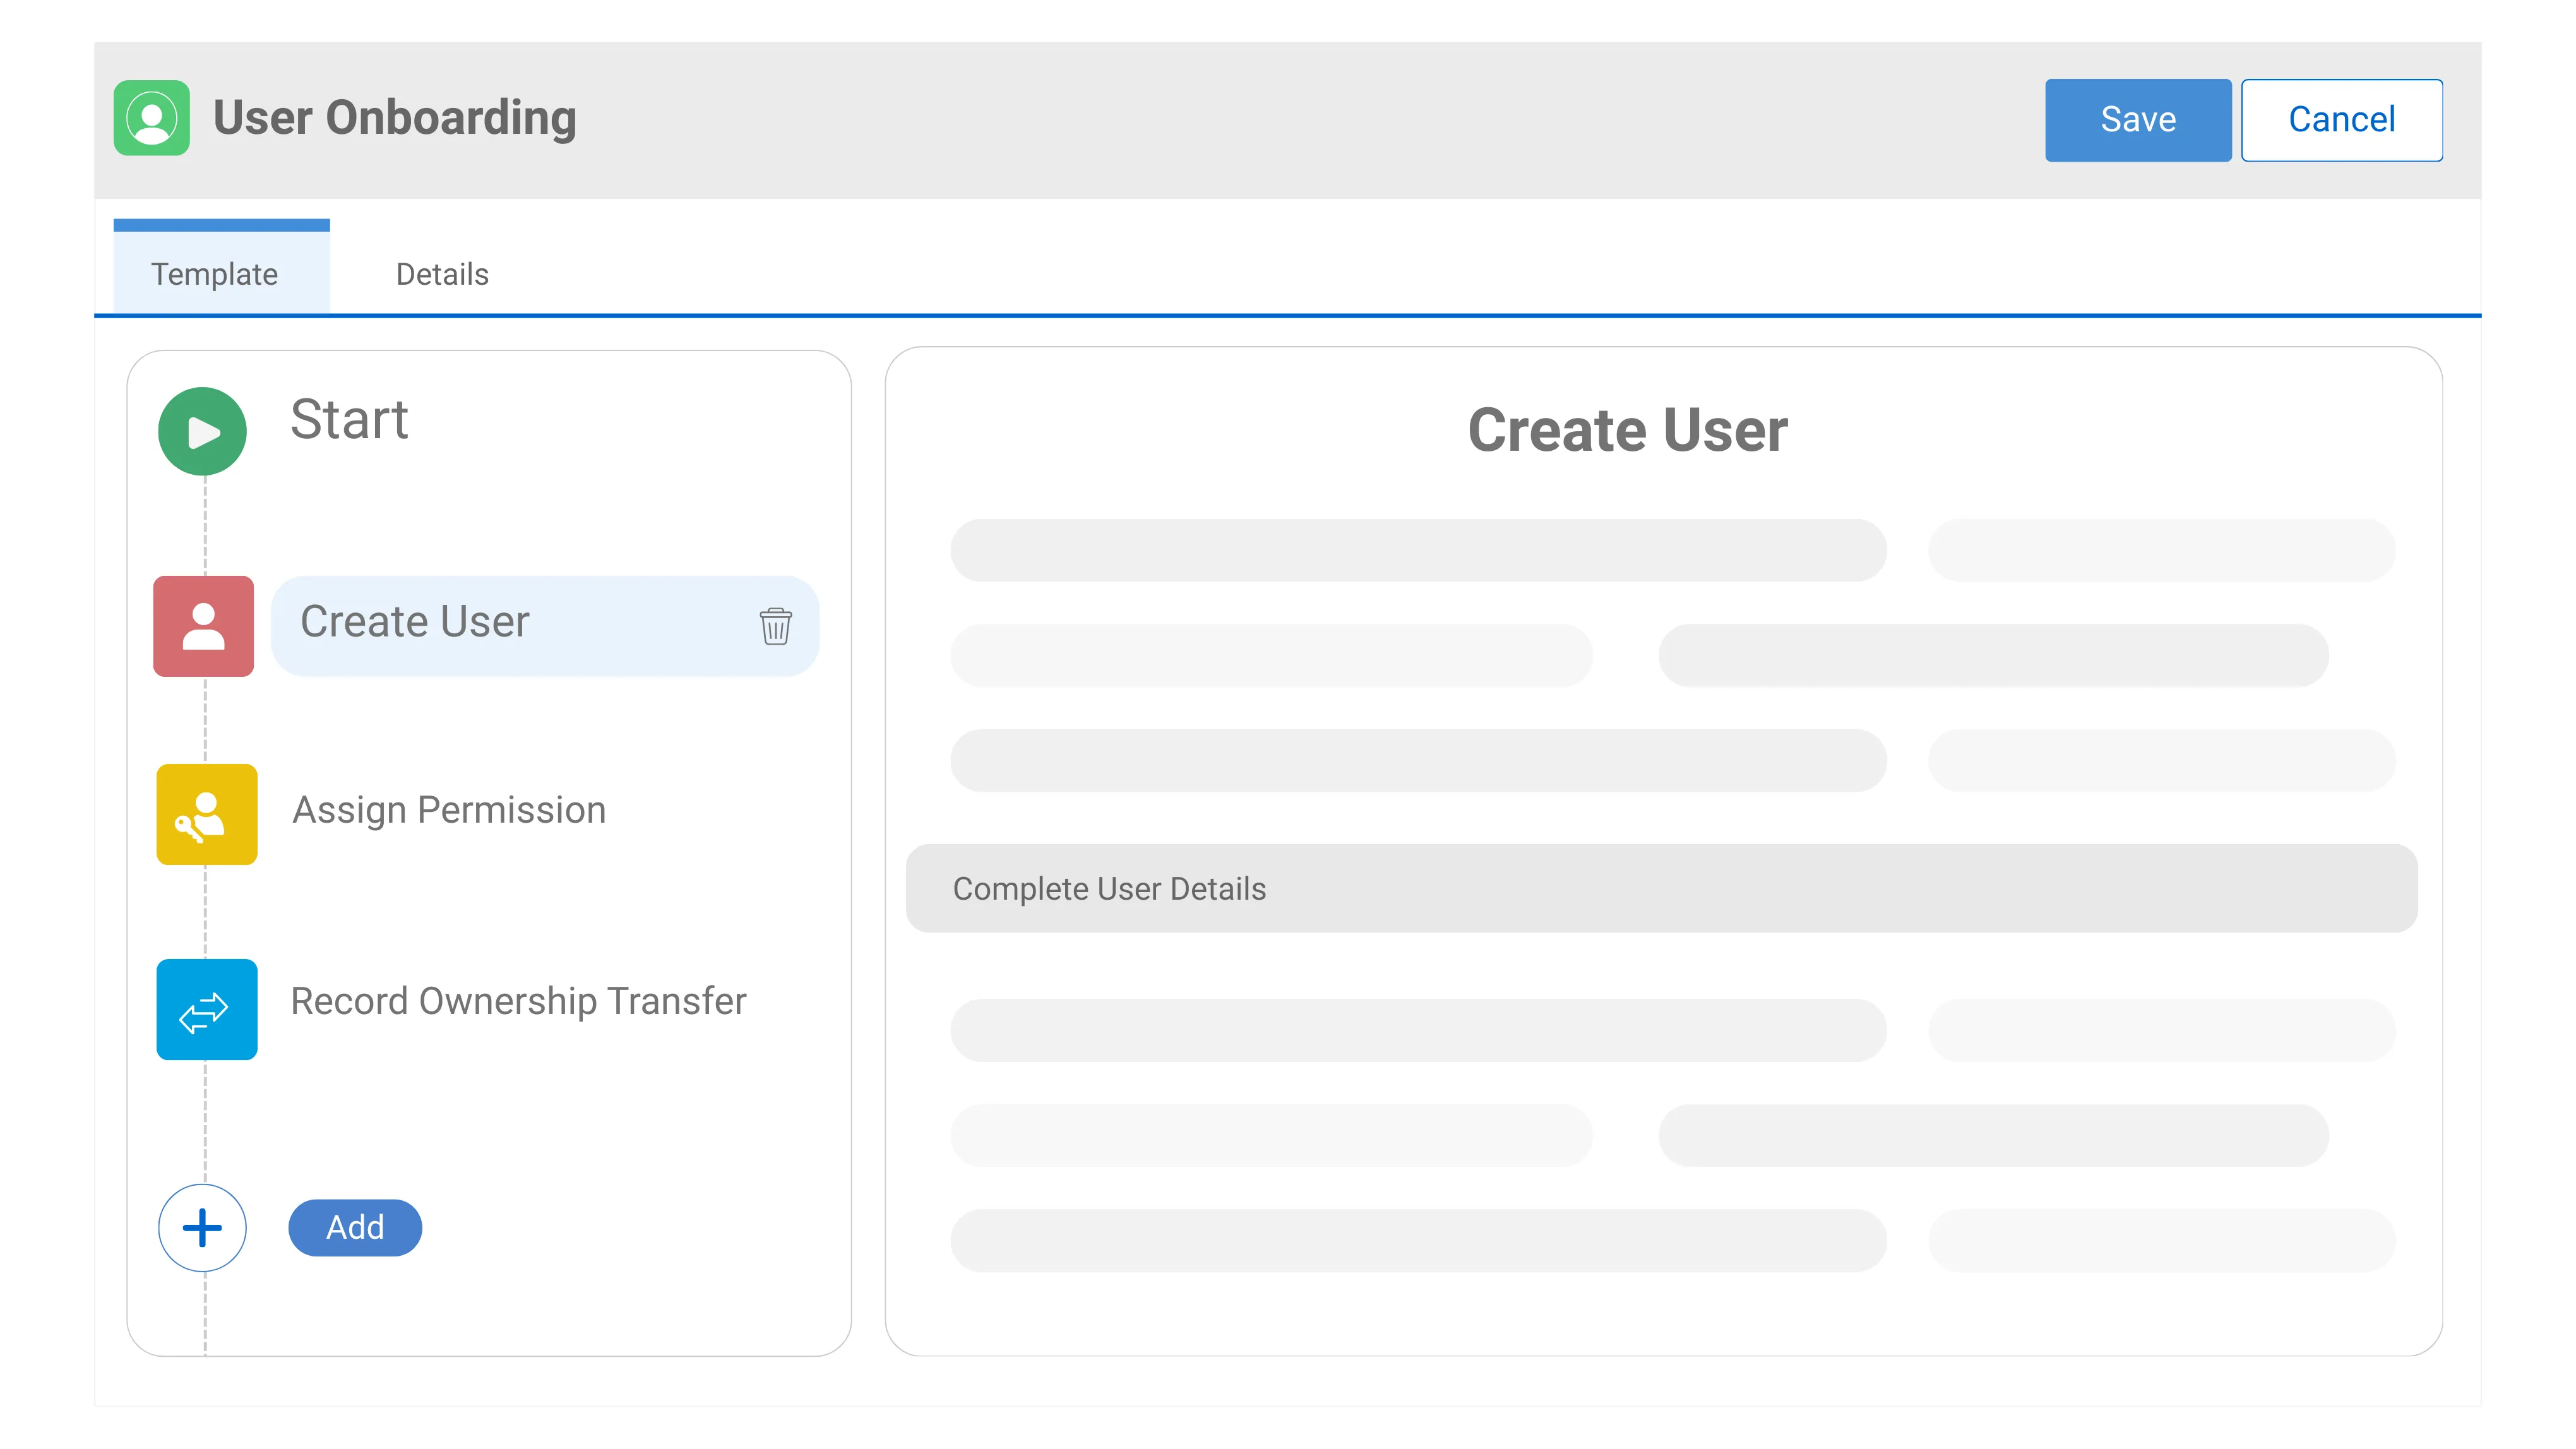The height and width of the screenshot is (1449, 2576).
Task: Cancel editing the template
Action: [2341, 120]
